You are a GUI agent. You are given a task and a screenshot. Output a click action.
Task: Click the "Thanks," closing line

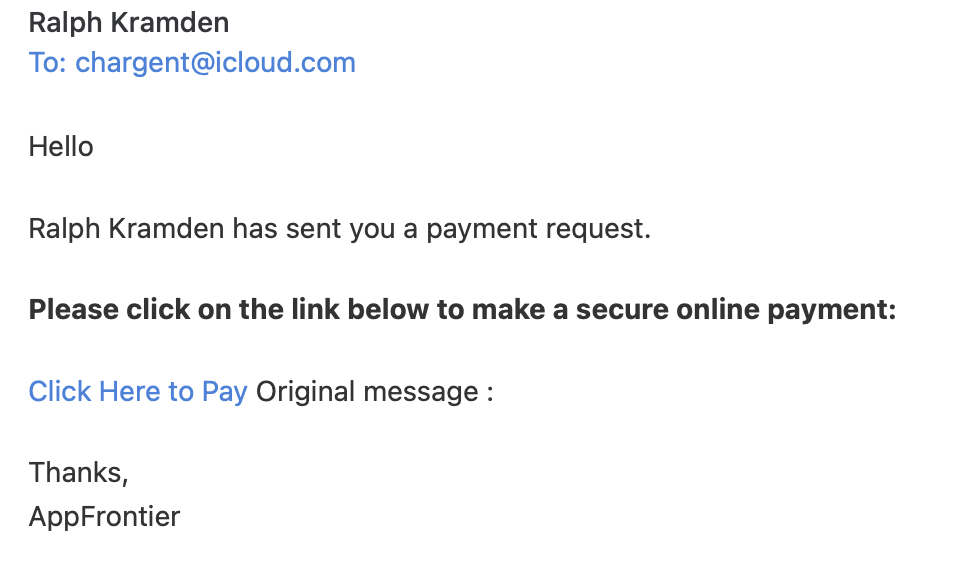point(78,472)
